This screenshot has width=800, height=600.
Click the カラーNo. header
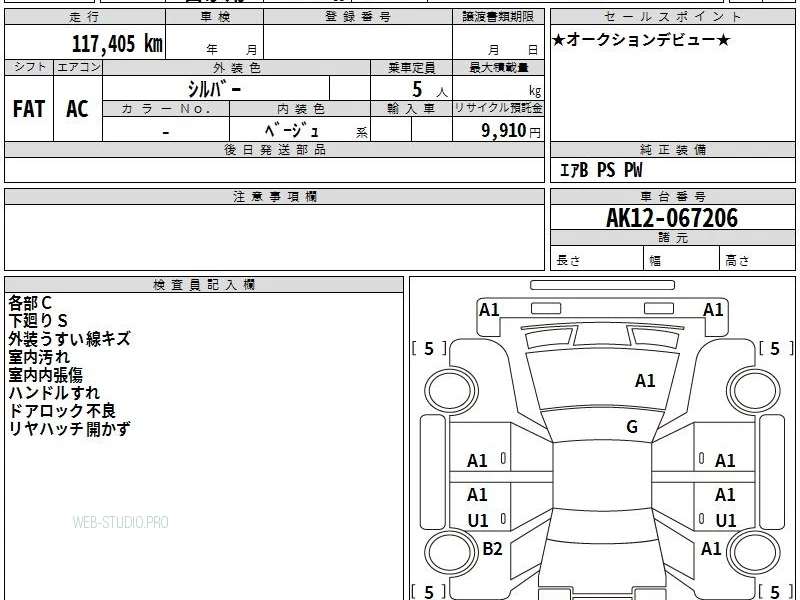pyautogui.click(x=166, y=109)
